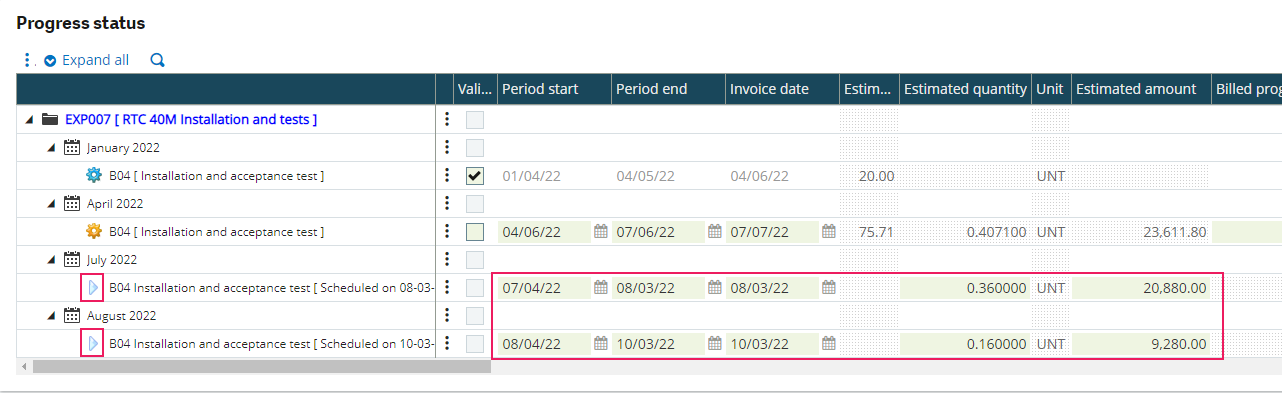
Task: Toggle validation checkbox on EXP007 row
Action: click(475, 120)
